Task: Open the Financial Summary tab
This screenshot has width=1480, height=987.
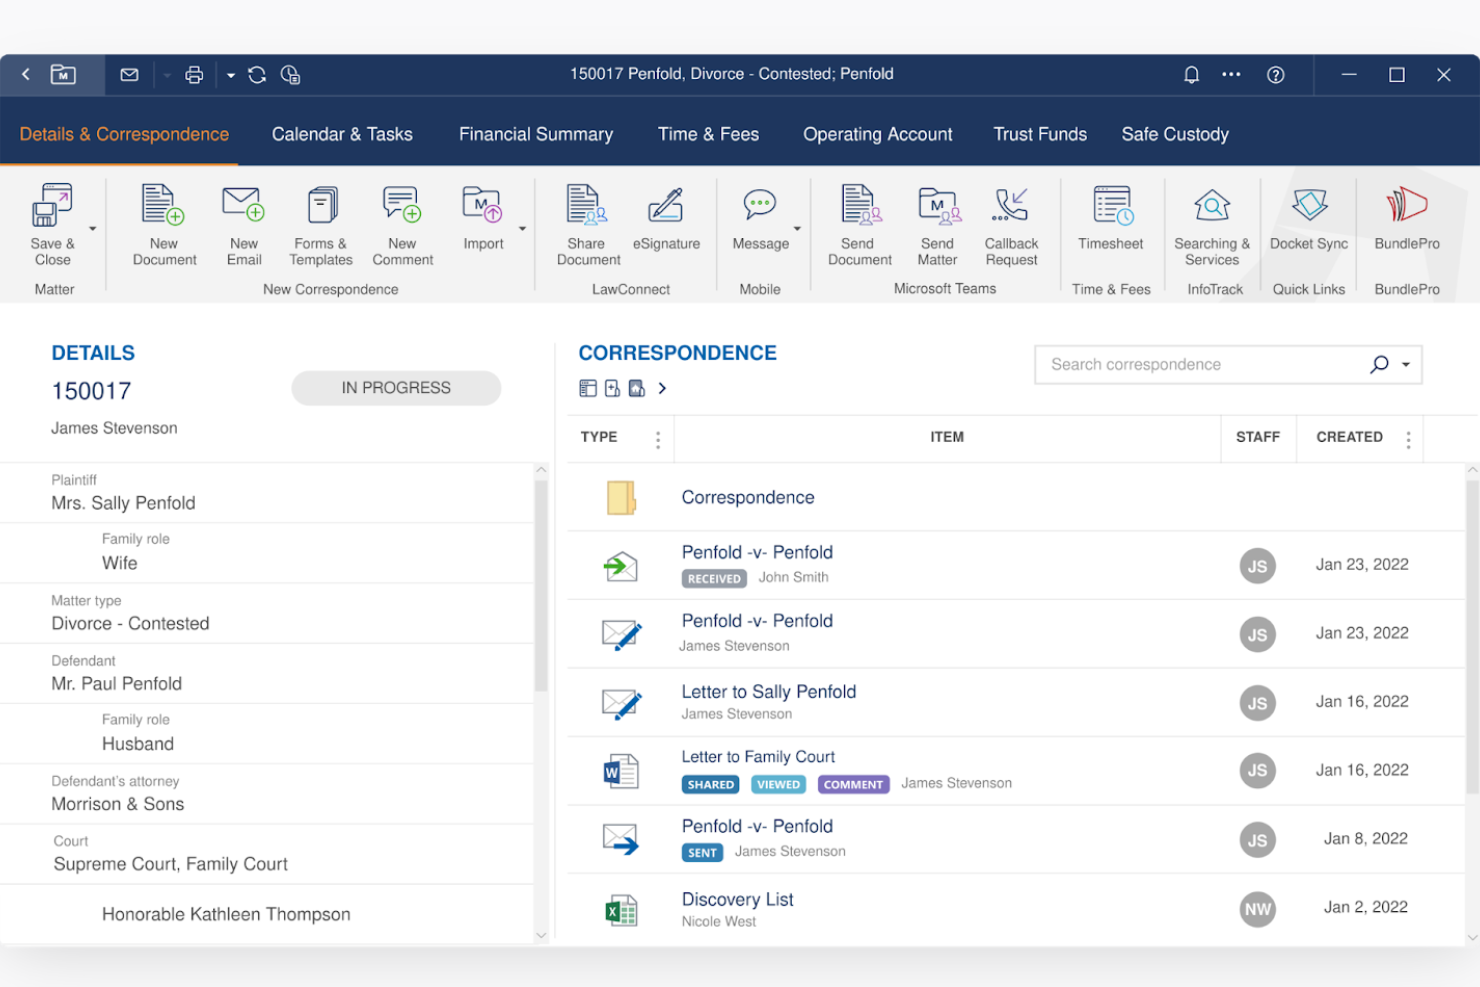Action: [x=536, y=134]
